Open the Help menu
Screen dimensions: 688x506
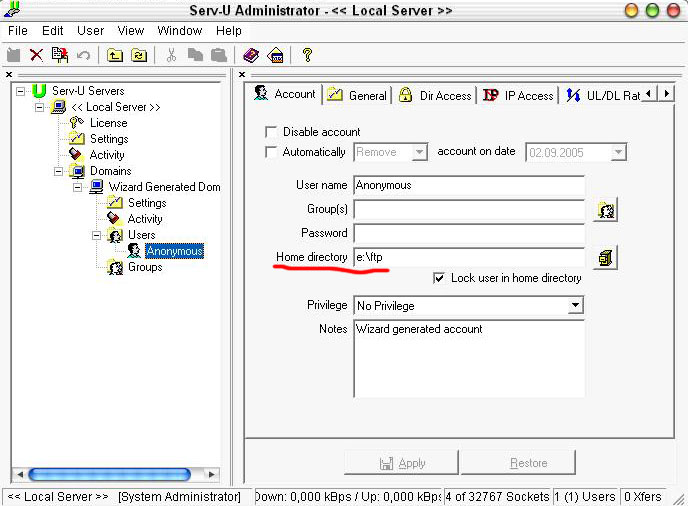coord(229,31)
